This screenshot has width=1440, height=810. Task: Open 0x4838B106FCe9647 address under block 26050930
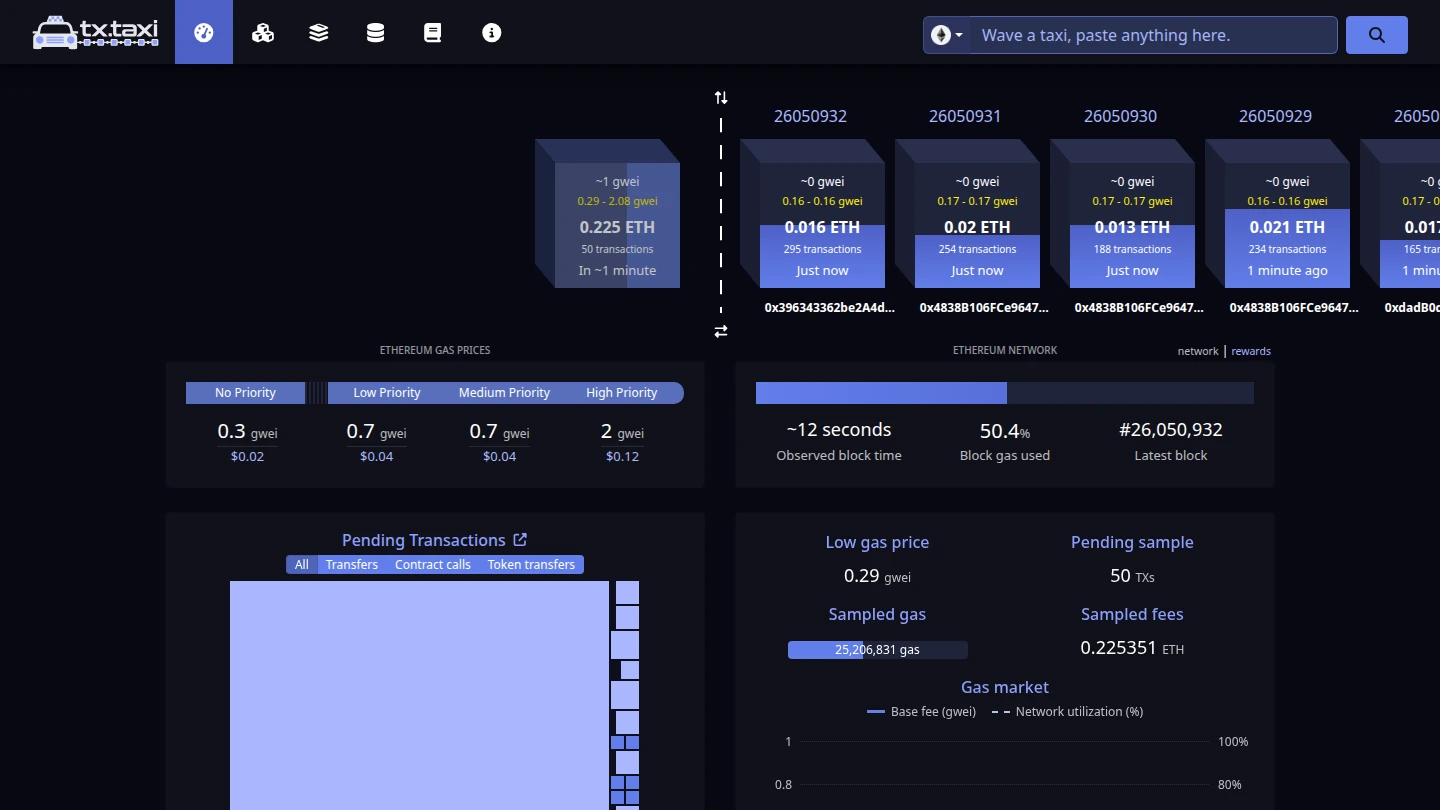[1139, 308]
